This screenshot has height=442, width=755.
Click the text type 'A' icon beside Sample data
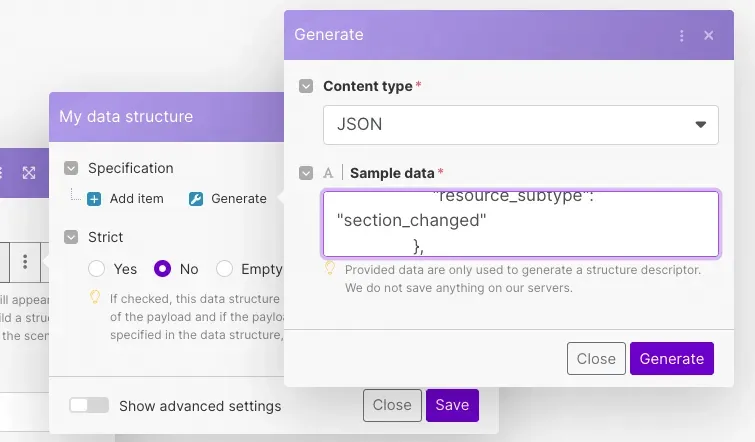tap(328, 173)
